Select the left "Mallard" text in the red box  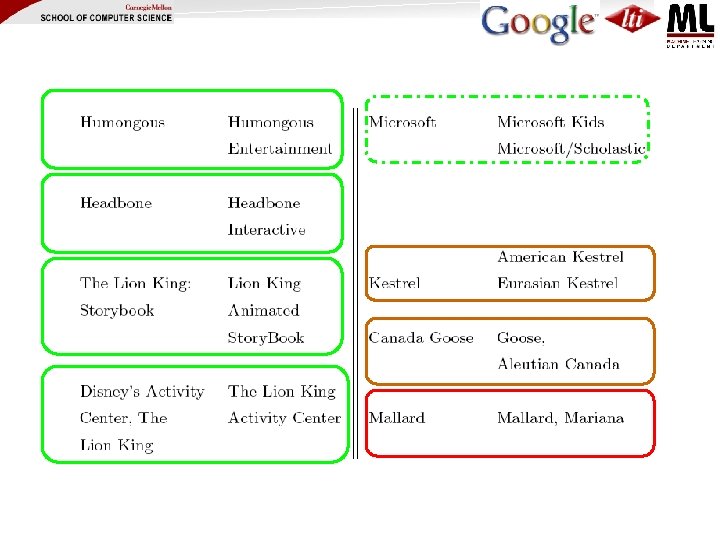[x=397, y=418]
